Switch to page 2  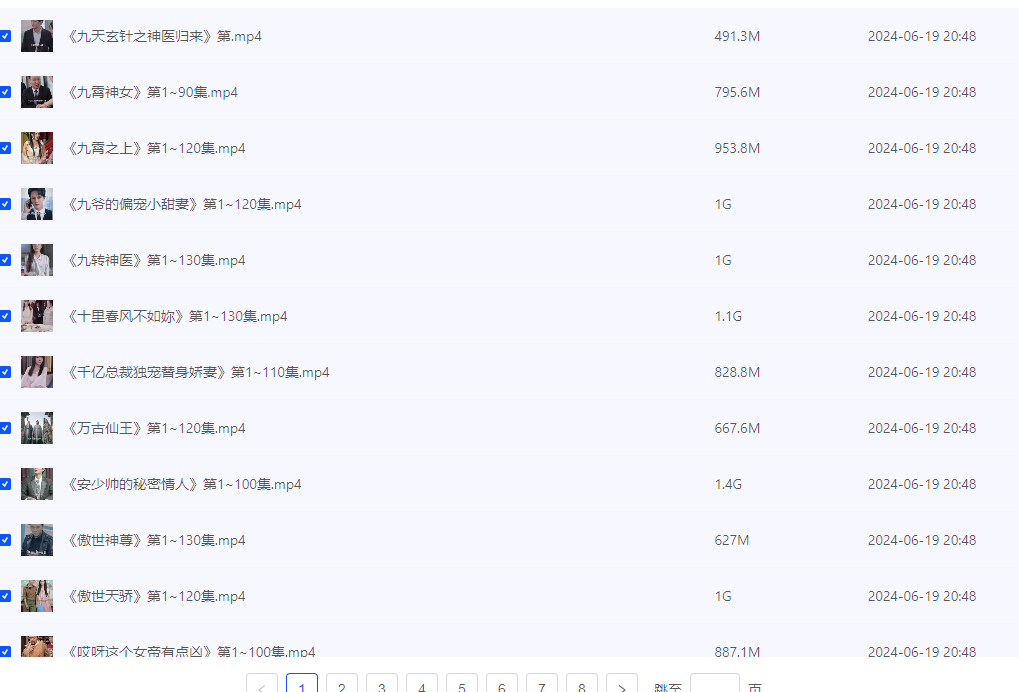342,684
